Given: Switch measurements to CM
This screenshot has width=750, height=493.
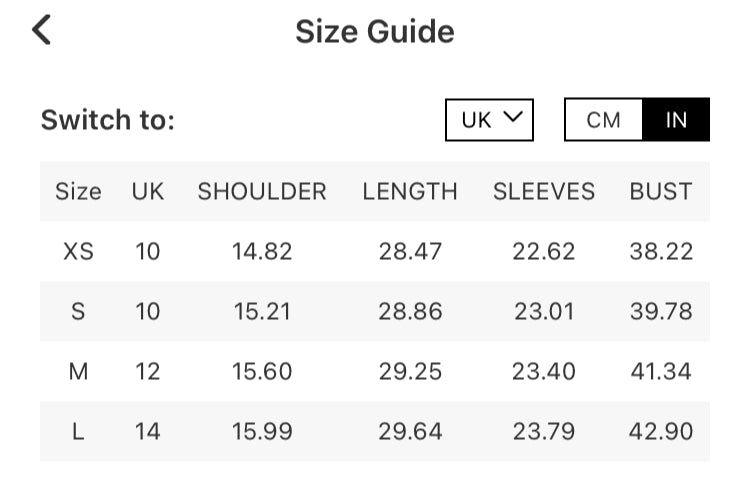Looking at the screenshot, I should (x=604, y=120).
